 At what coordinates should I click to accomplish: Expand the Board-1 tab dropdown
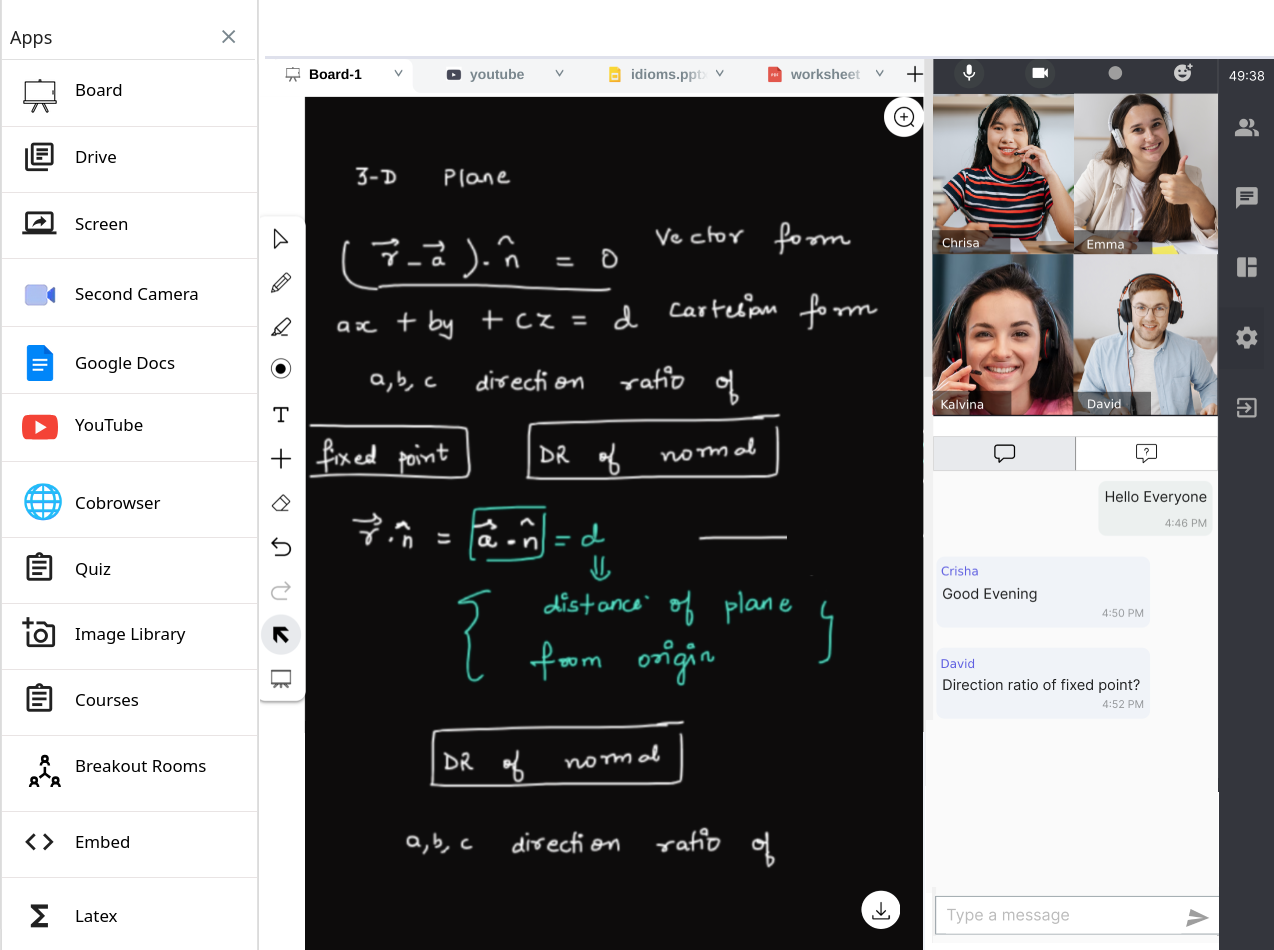[398, 74]
